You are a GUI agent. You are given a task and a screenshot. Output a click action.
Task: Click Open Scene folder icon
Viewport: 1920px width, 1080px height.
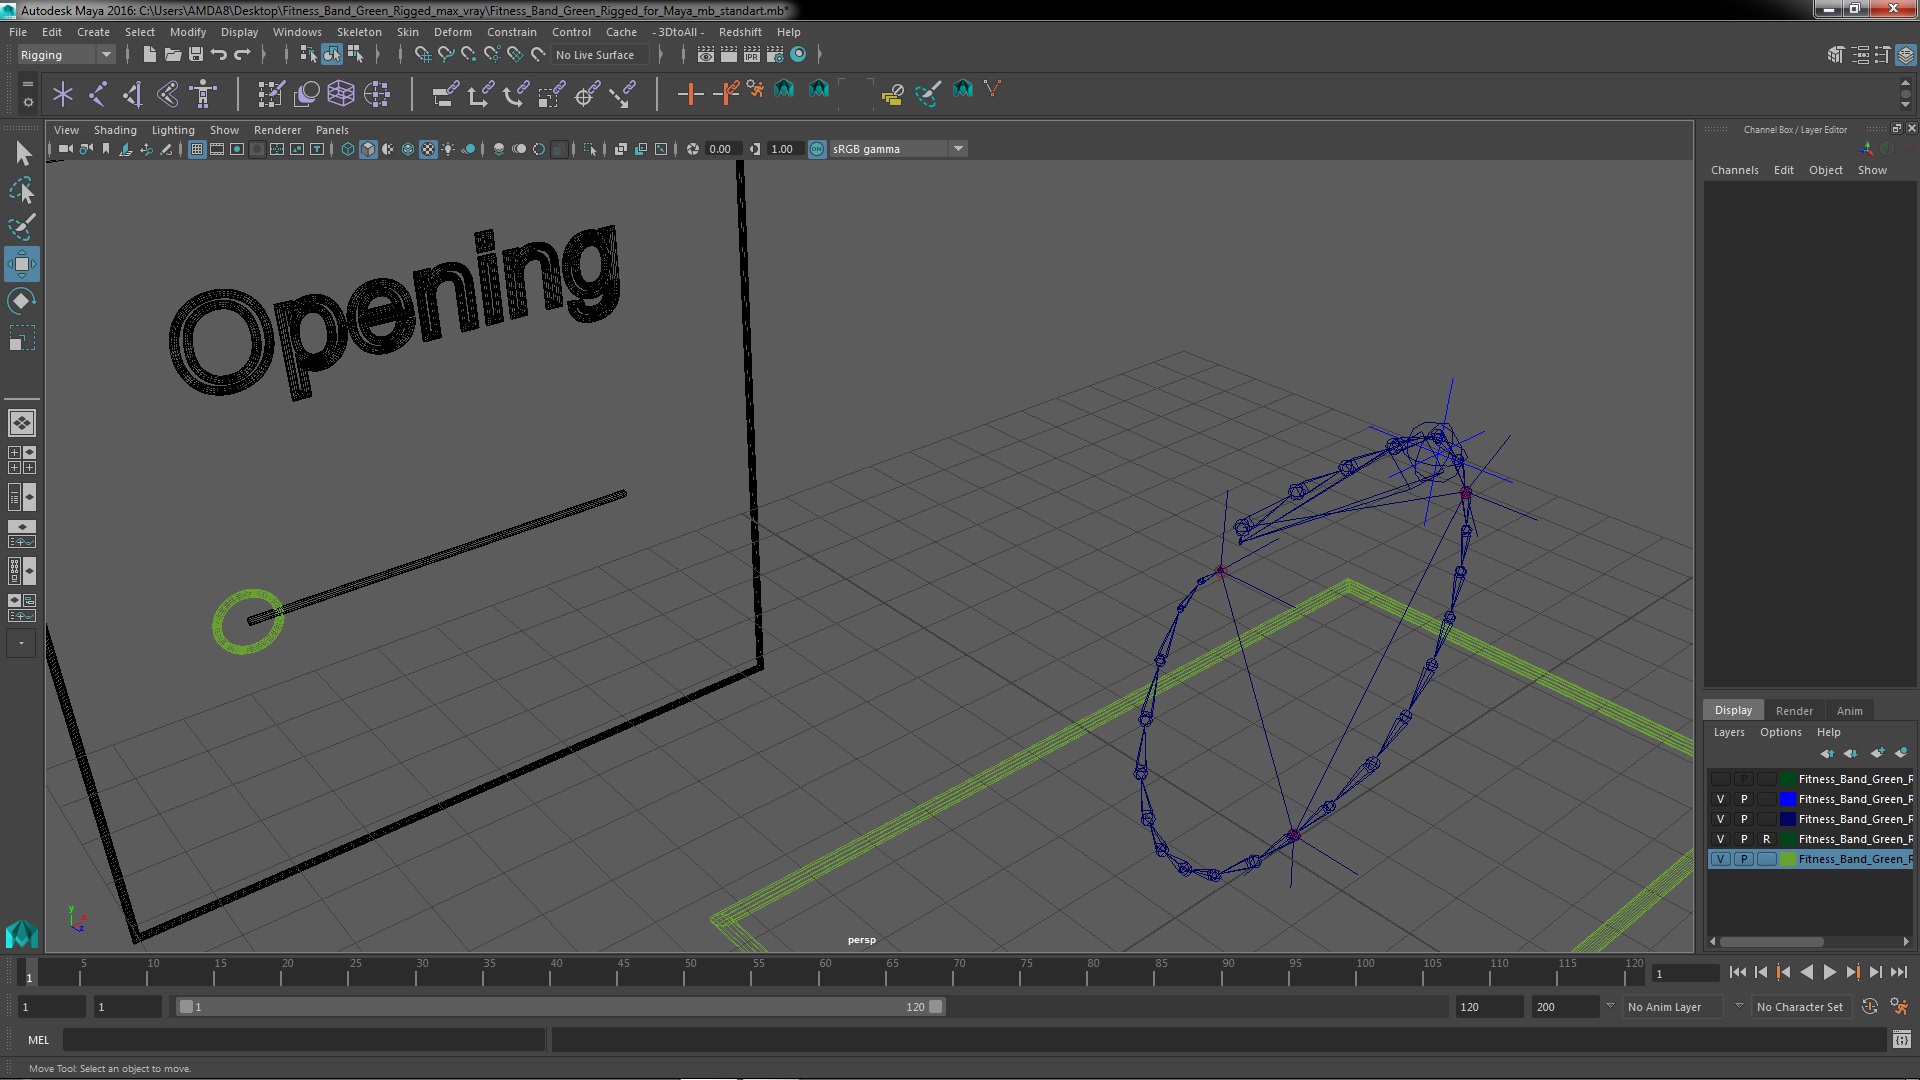[172, 55]
